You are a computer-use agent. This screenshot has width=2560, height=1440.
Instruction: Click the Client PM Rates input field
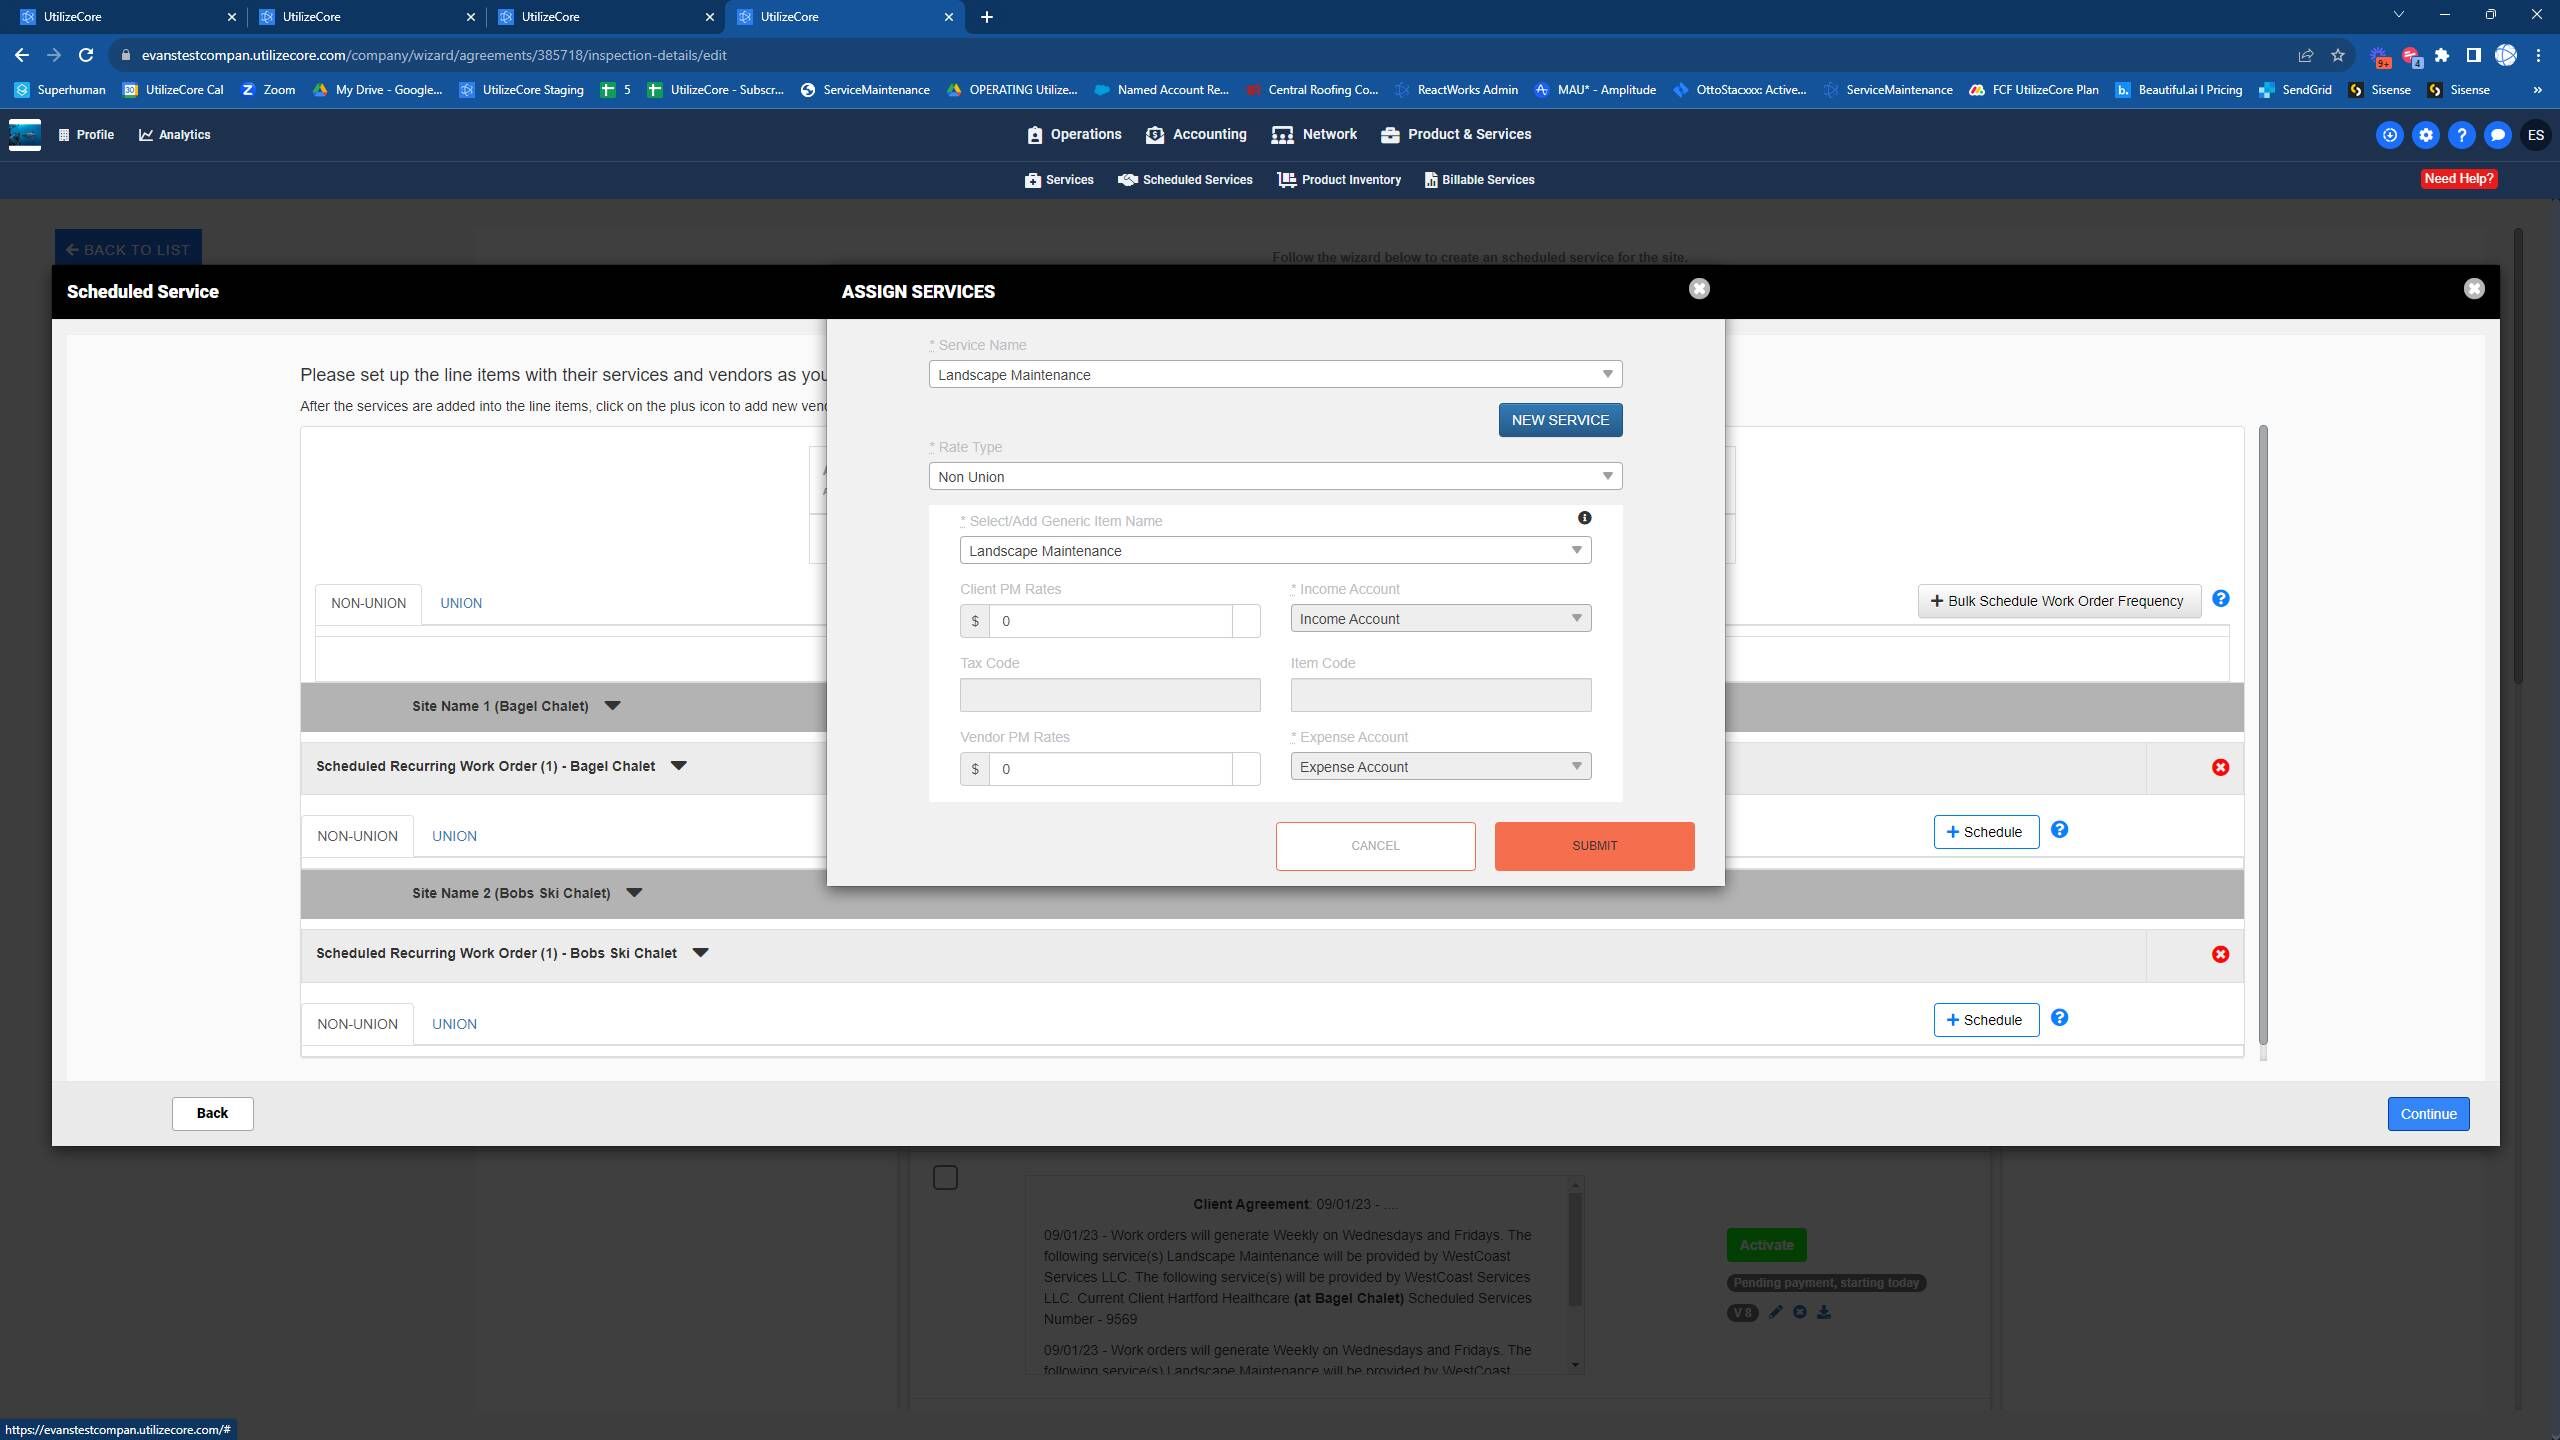pyautogui.click(x=1110, y=621)
